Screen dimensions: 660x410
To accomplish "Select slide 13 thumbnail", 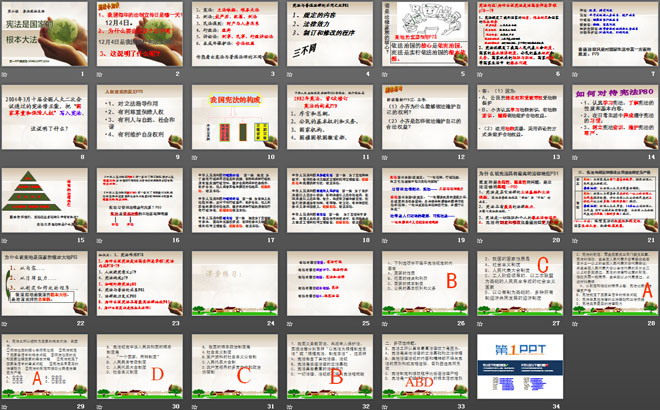I will (520, 117).
